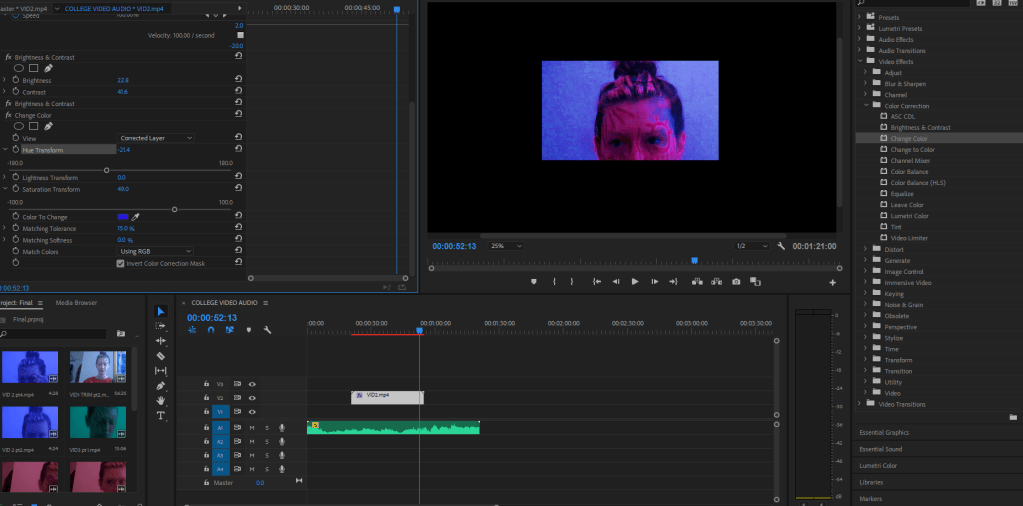
Task: Switch to the Media Browser tab
Action: click(76, 302)
